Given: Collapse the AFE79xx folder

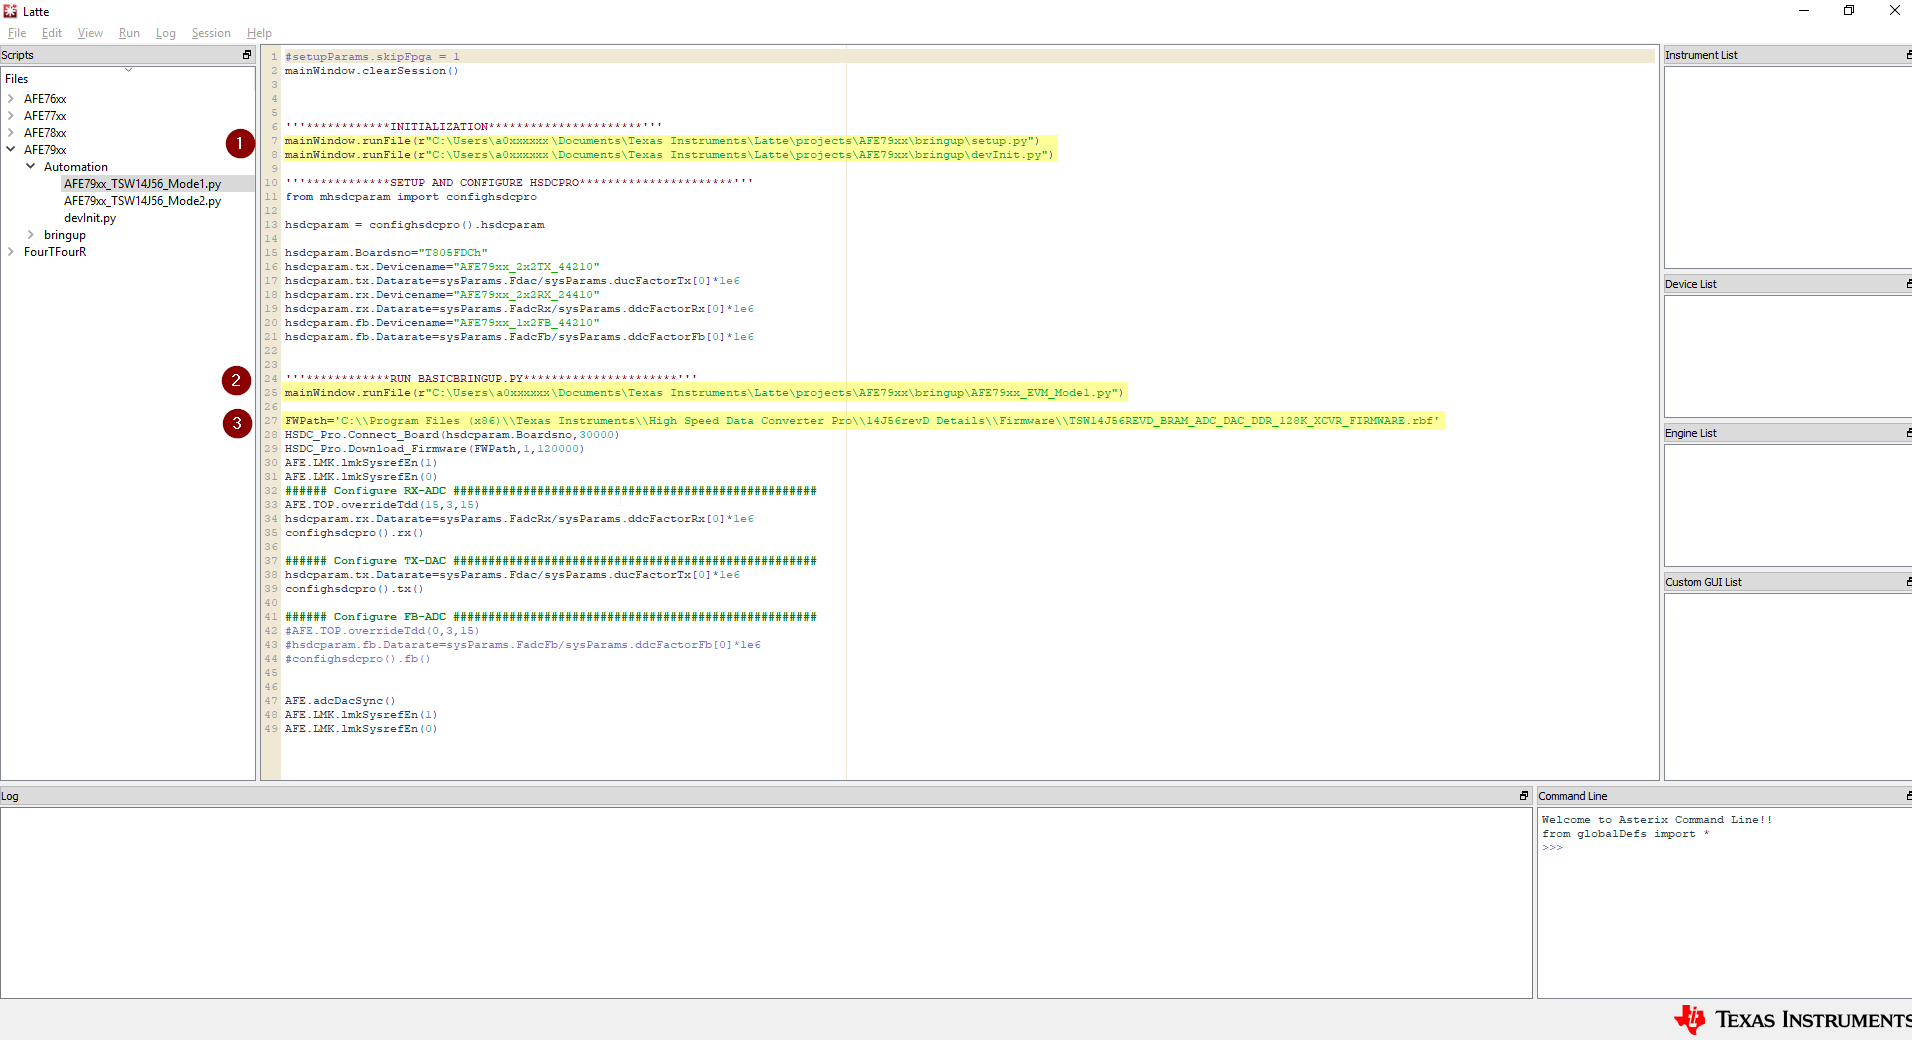Looking at the screenshot, I should (x=11, y=150).
